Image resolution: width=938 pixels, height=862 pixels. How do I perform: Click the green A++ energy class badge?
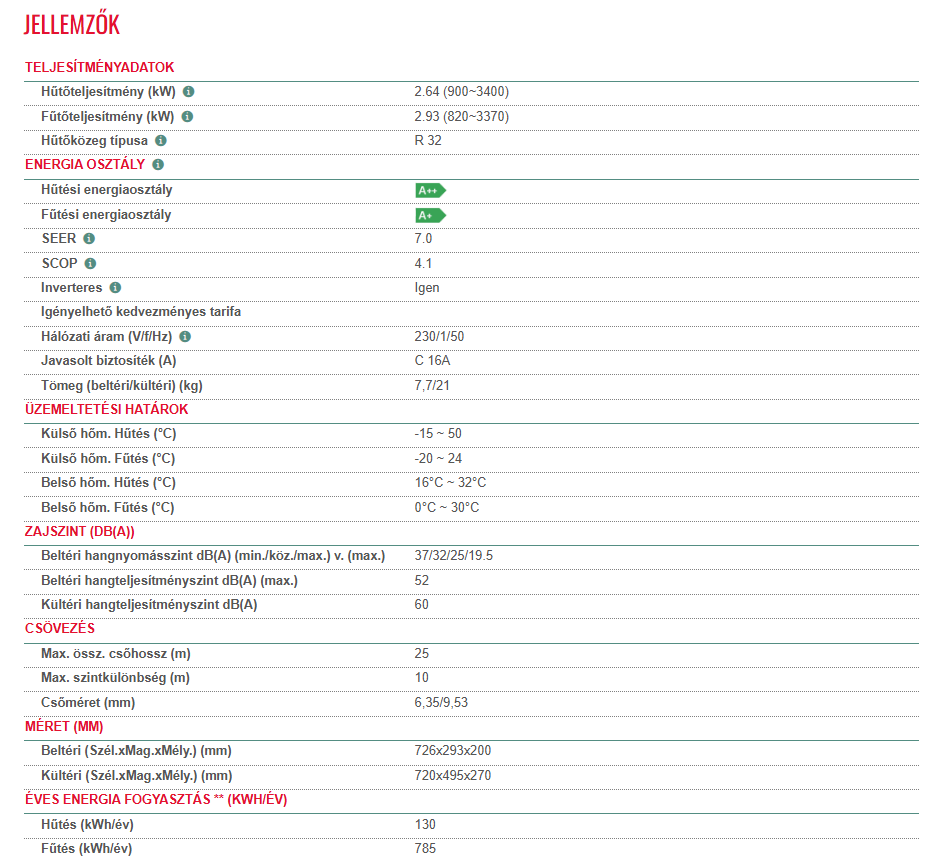(430, 190)
